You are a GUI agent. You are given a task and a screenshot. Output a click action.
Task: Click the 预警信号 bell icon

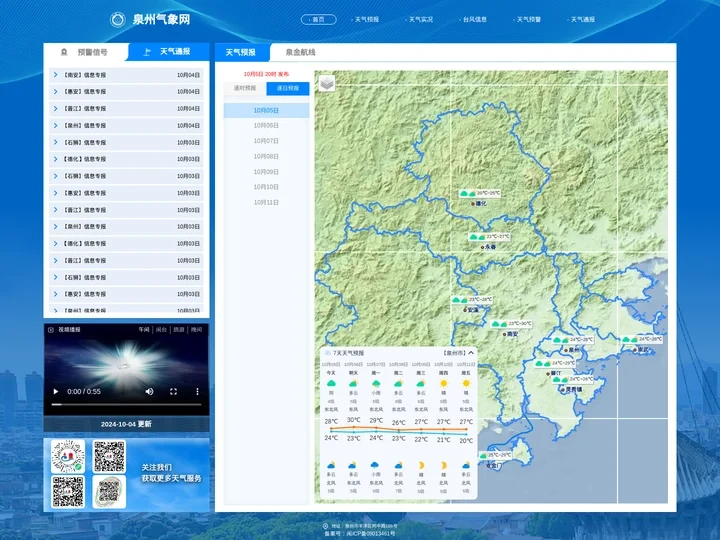64,52
